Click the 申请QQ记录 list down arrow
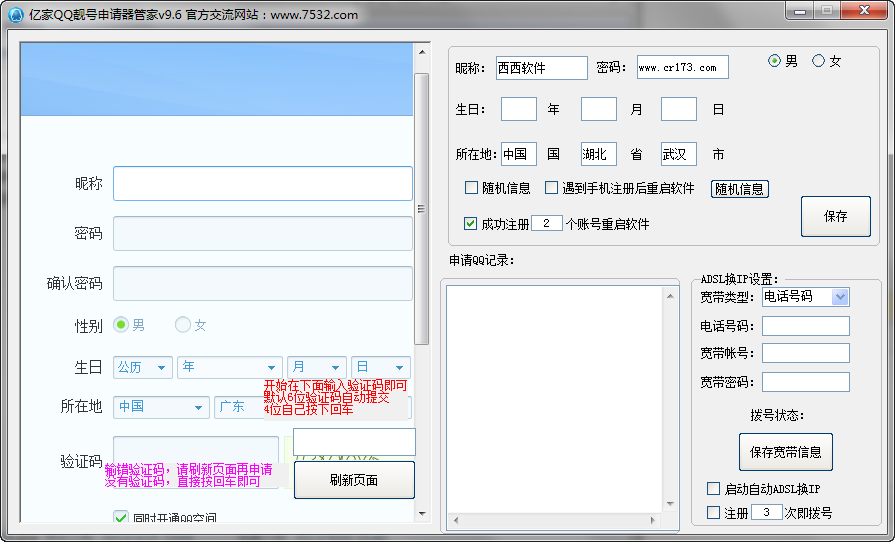The height and width of the screenshot is (542, 895). pyautogui.click(x=670, y=504)
